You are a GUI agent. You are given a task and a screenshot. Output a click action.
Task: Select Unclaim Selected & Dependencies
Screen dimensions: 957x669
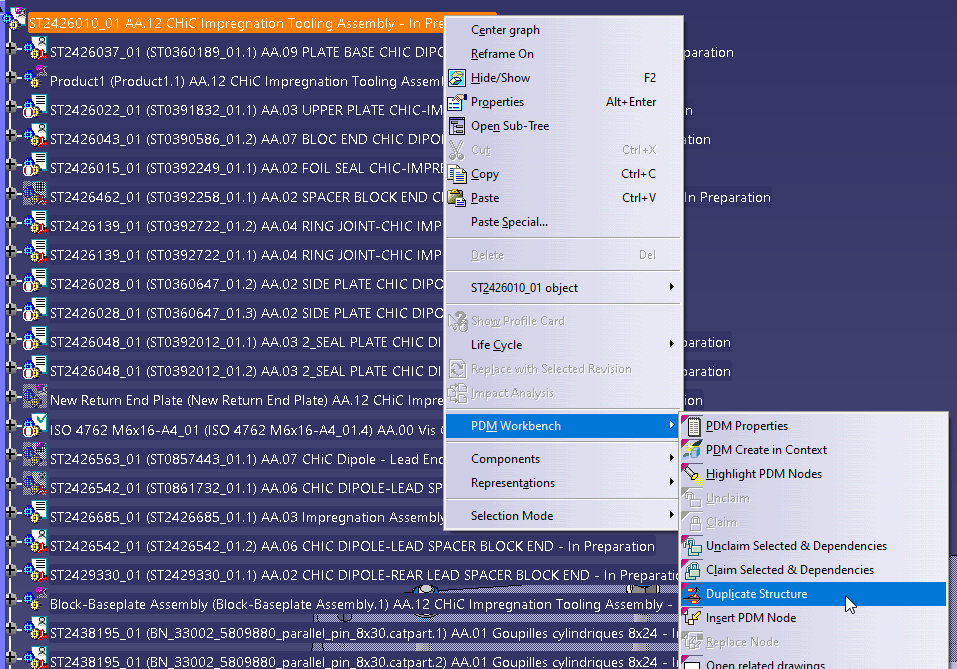coord(796,546)
